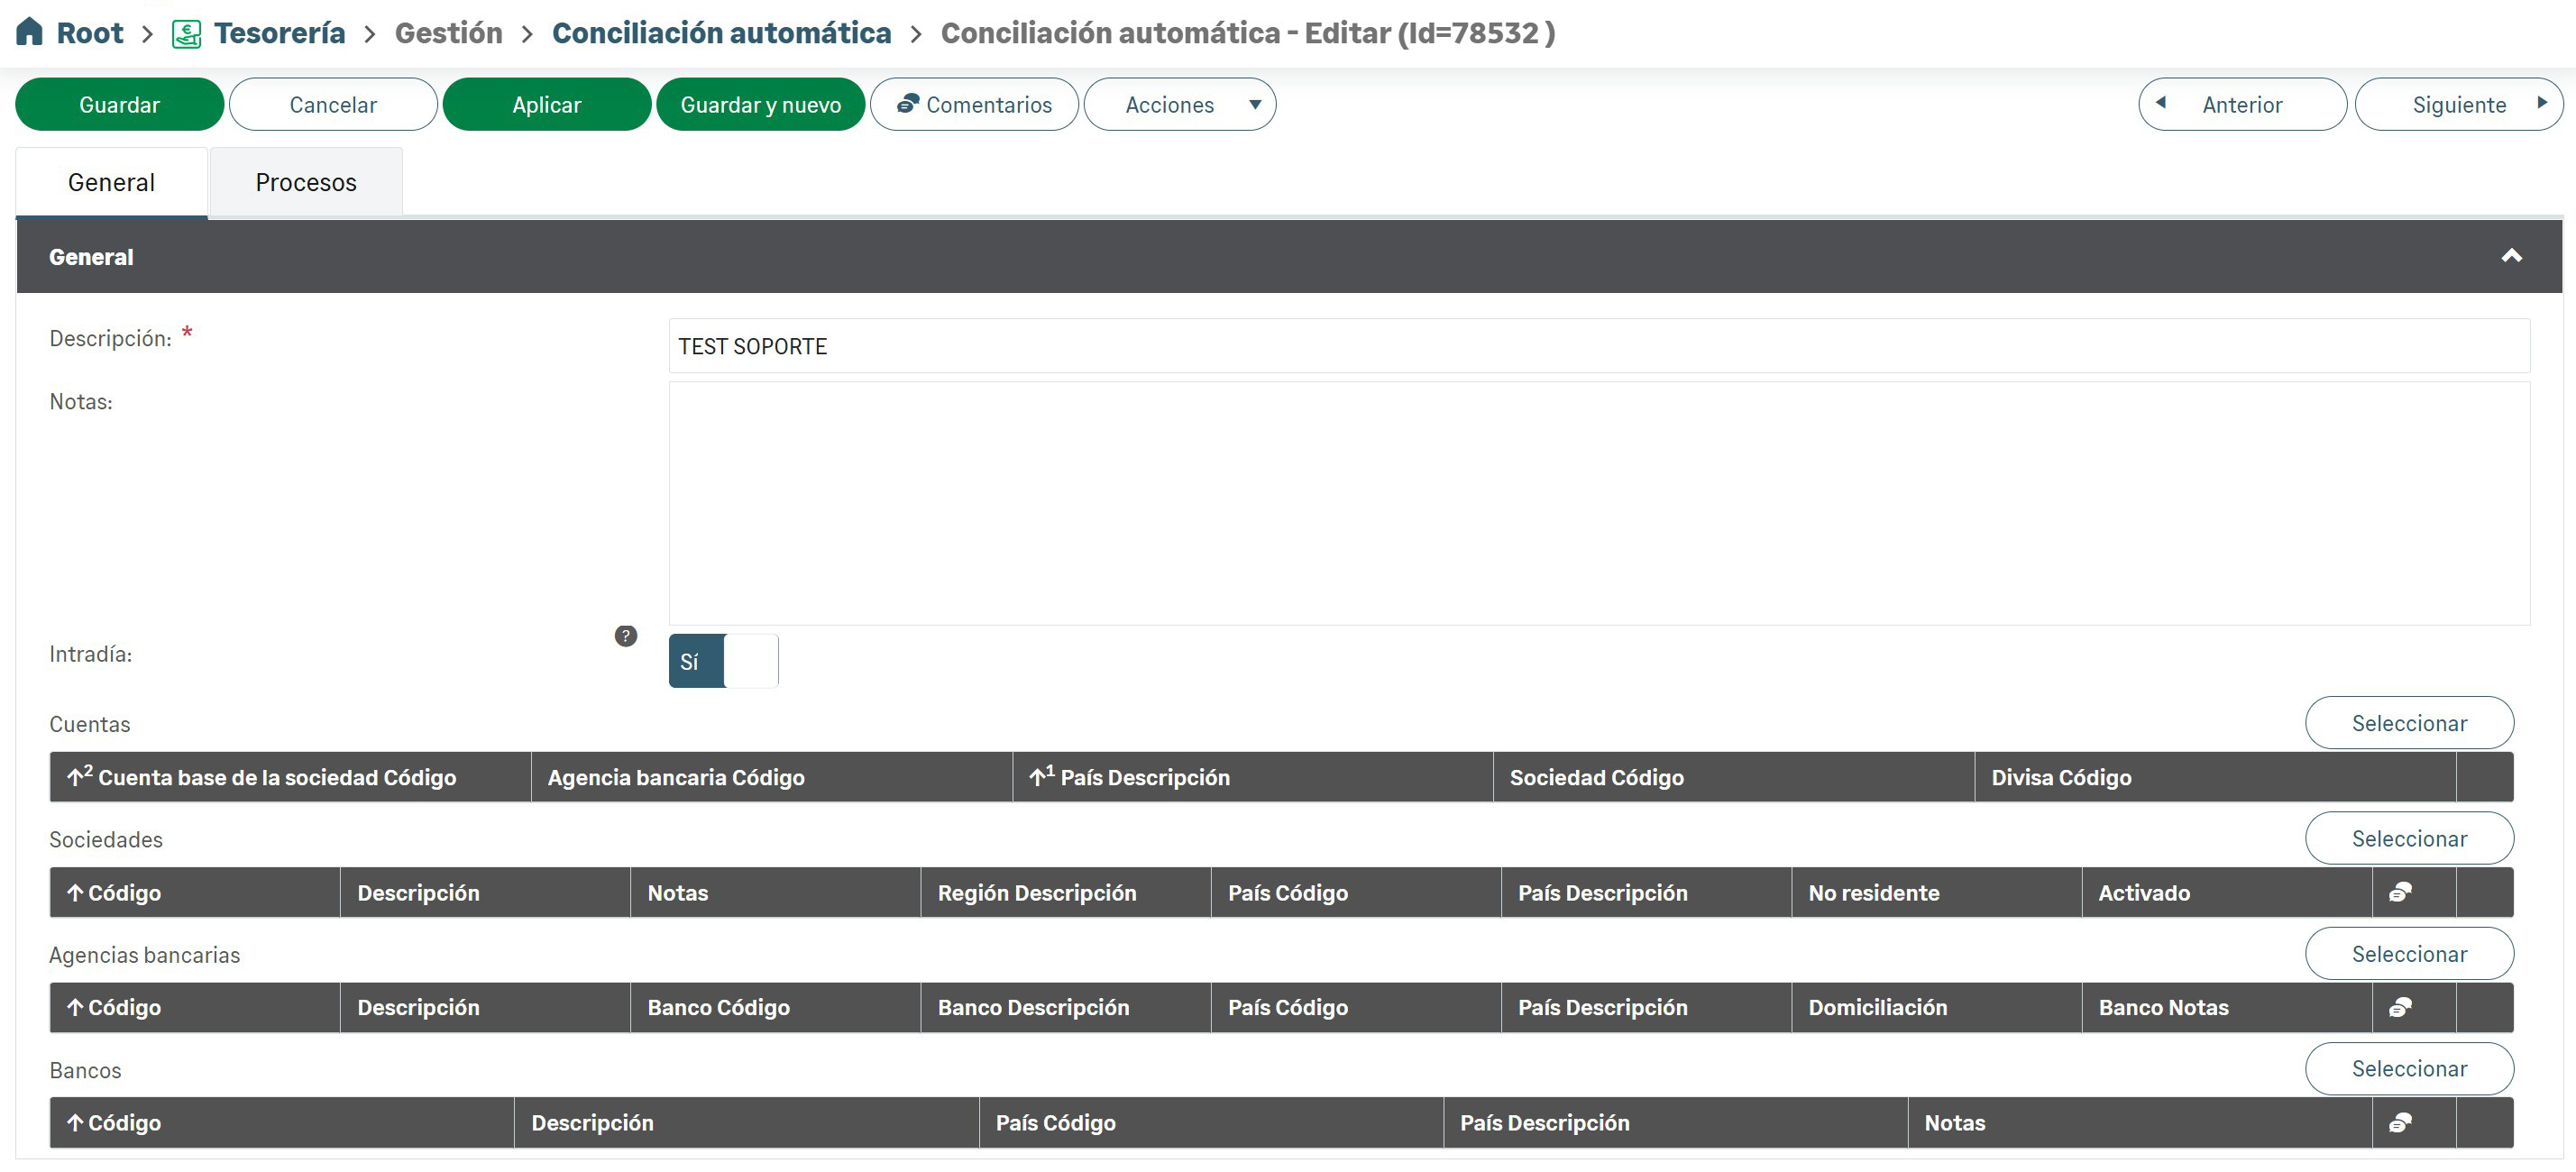Click the comments icon in Sociedades table header
The width and height of the screenshot is (2576, 1172).
tap(2400, 893)
